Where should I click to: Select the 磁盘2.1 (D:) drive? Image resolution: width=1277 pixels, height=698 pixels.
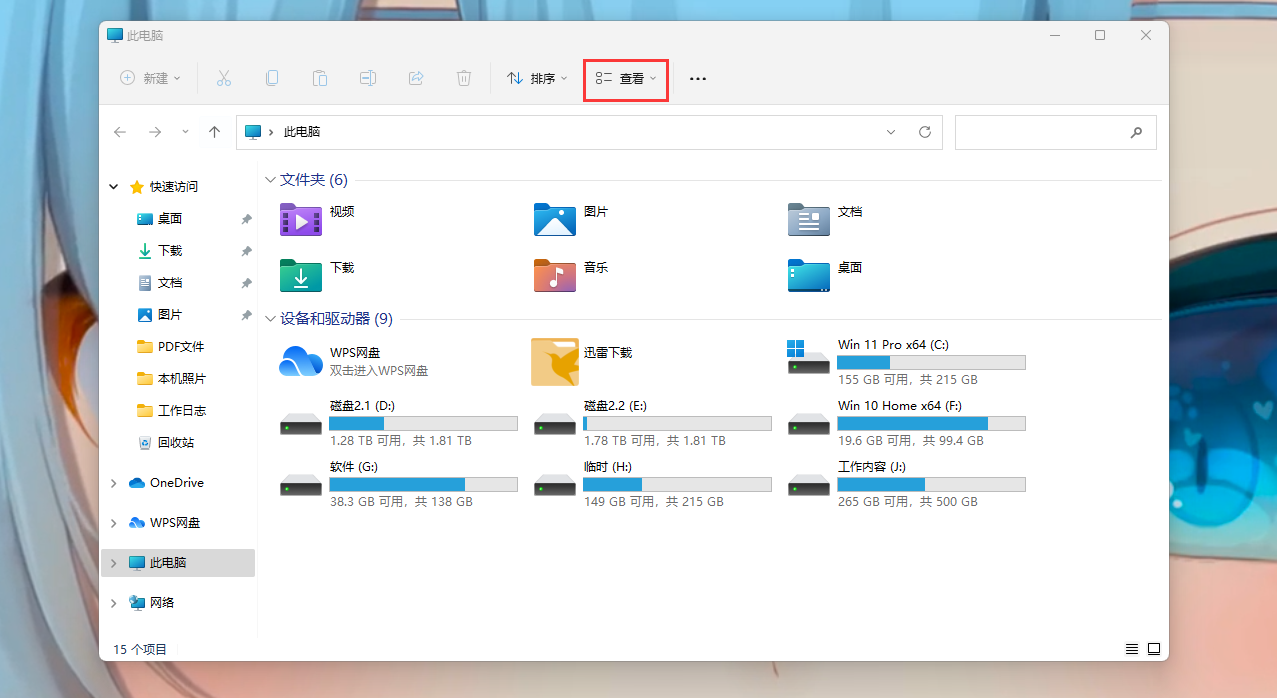coord(398,422)
